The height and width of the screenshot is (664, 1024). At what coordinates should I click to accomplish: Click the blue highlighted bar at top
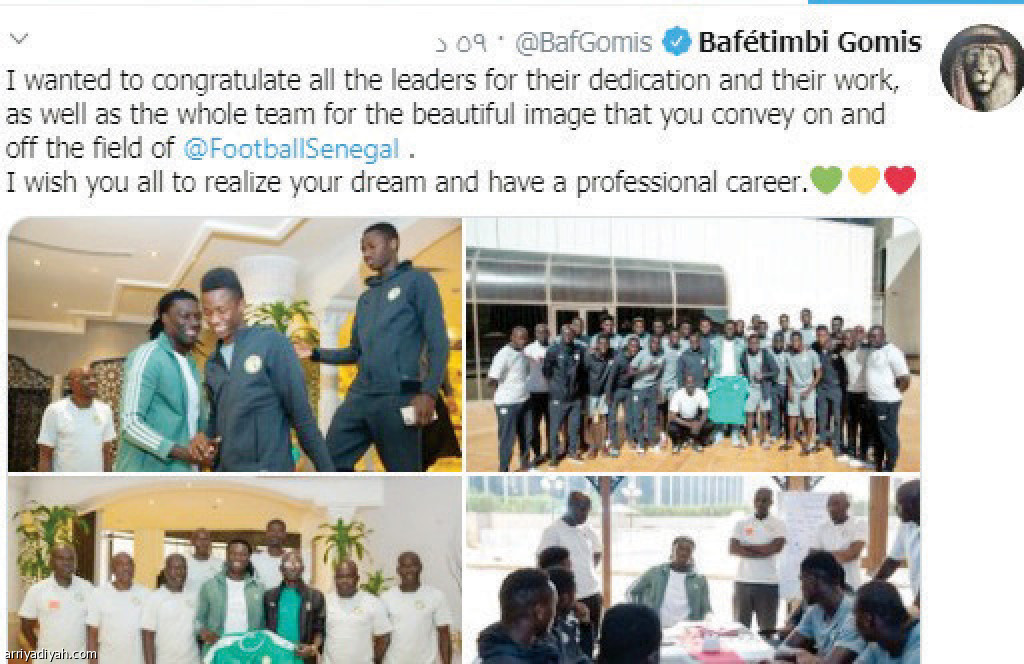click(916, 2)
